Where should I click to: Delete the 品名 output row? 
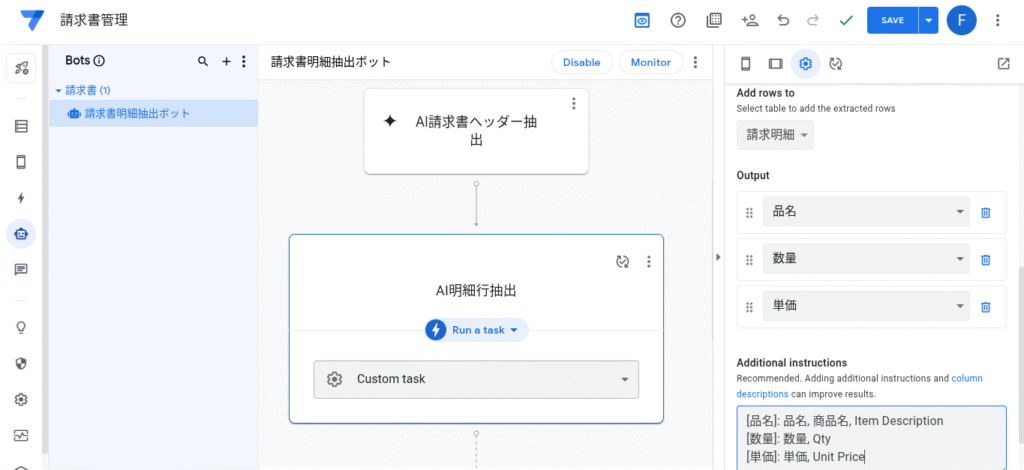pyautogui.click(x=985, y=213)
